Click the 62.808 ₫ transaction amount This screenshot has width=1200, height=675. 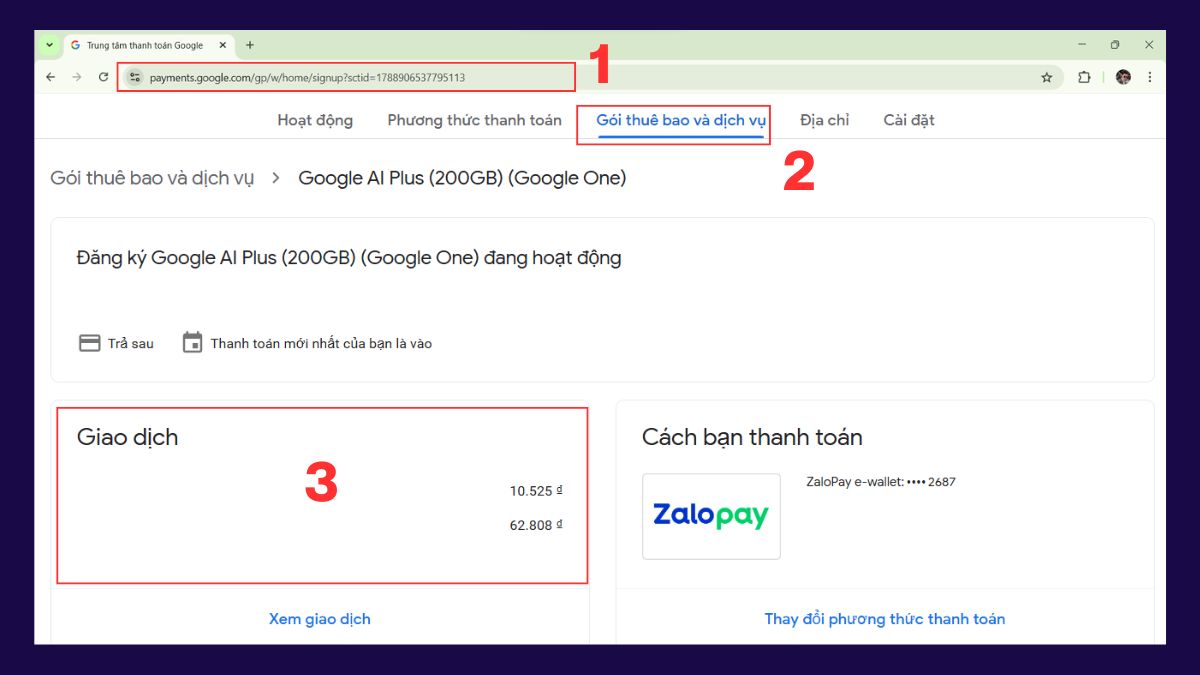point(536,525)
